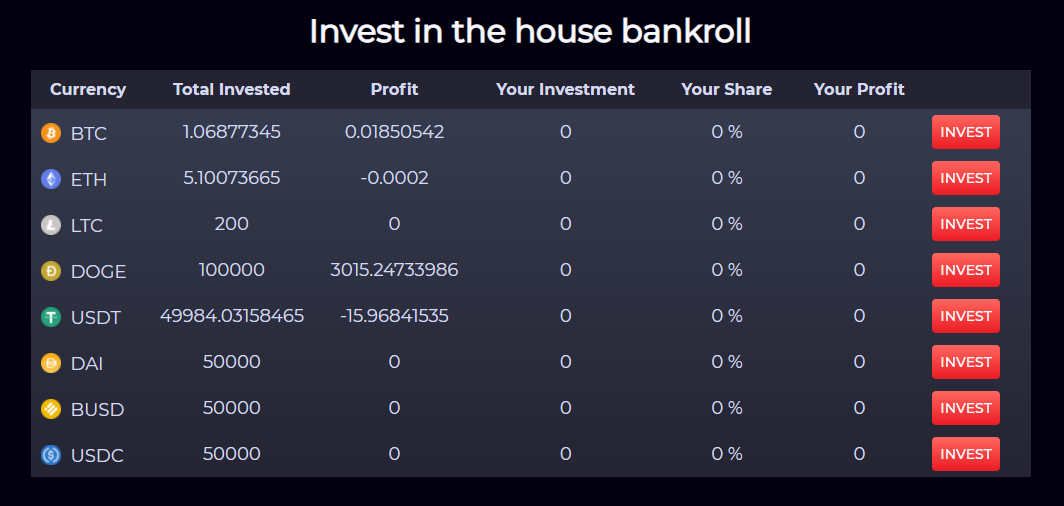Viewport: 1064px width, 506px height.
Task: Hit INVEST on the USDT row
Action: pyautogui.click(x=966, y=316)
